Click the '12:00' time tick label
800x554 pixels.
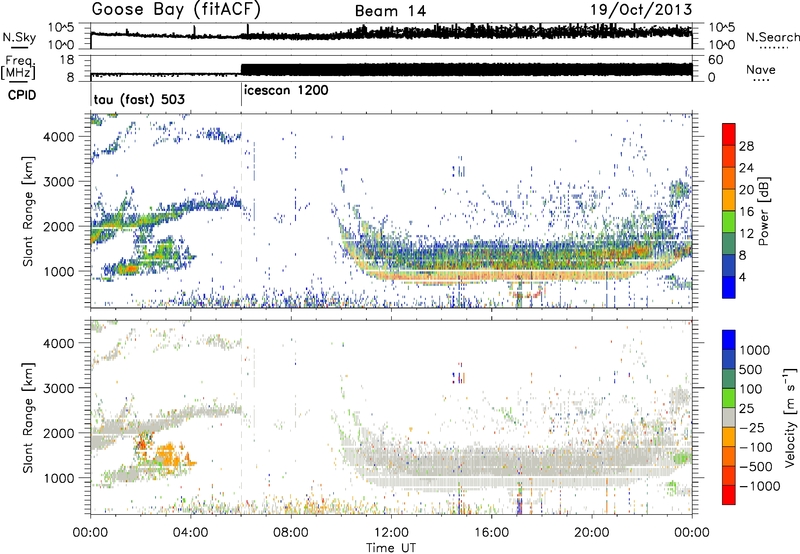coord(391,533)
